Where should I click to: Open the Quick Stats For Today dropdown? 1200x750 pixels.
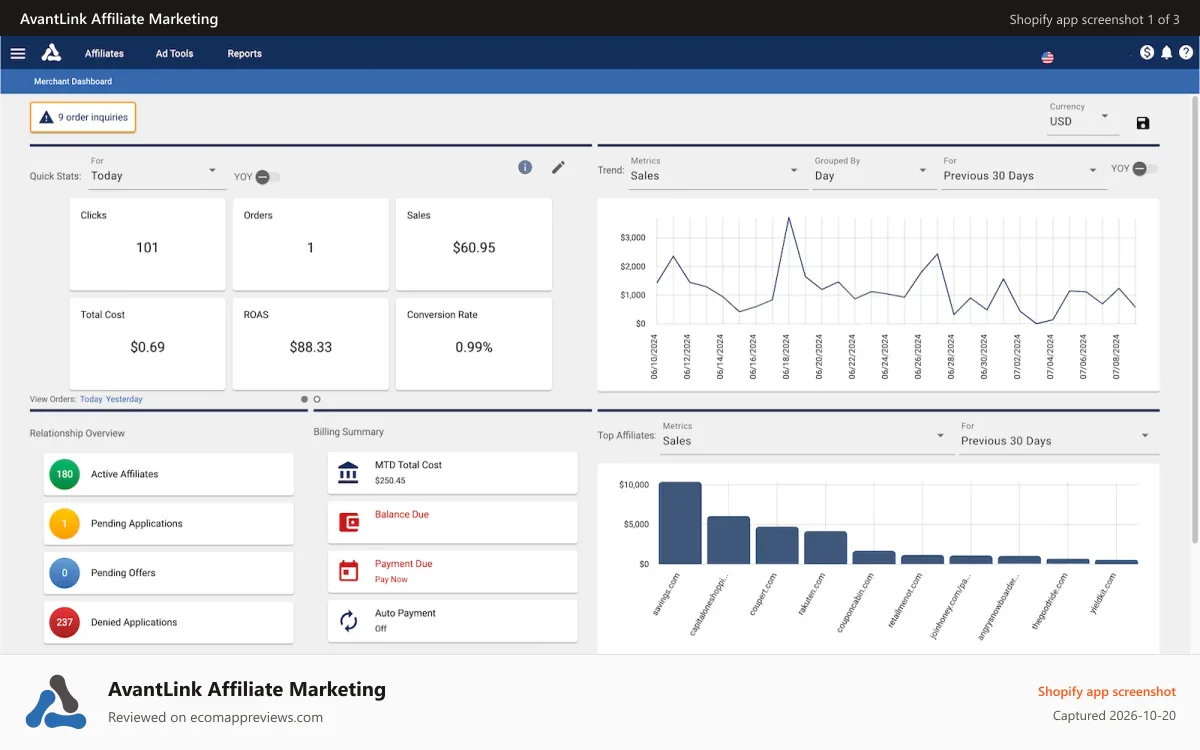[x=157, y=171]
